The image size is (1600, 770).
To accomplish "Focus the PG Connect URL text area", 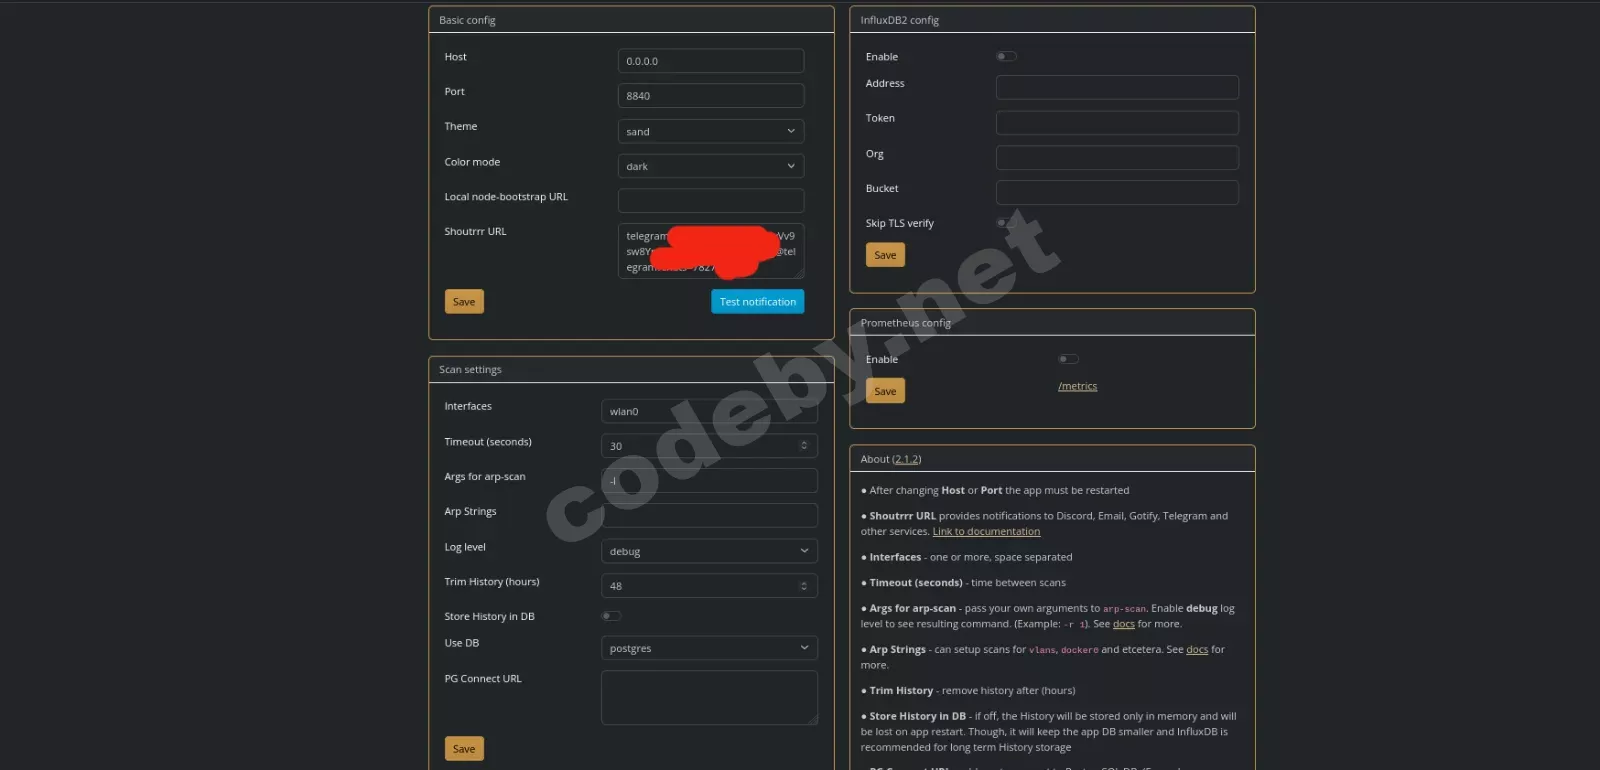I will click(x=709, y=698).
